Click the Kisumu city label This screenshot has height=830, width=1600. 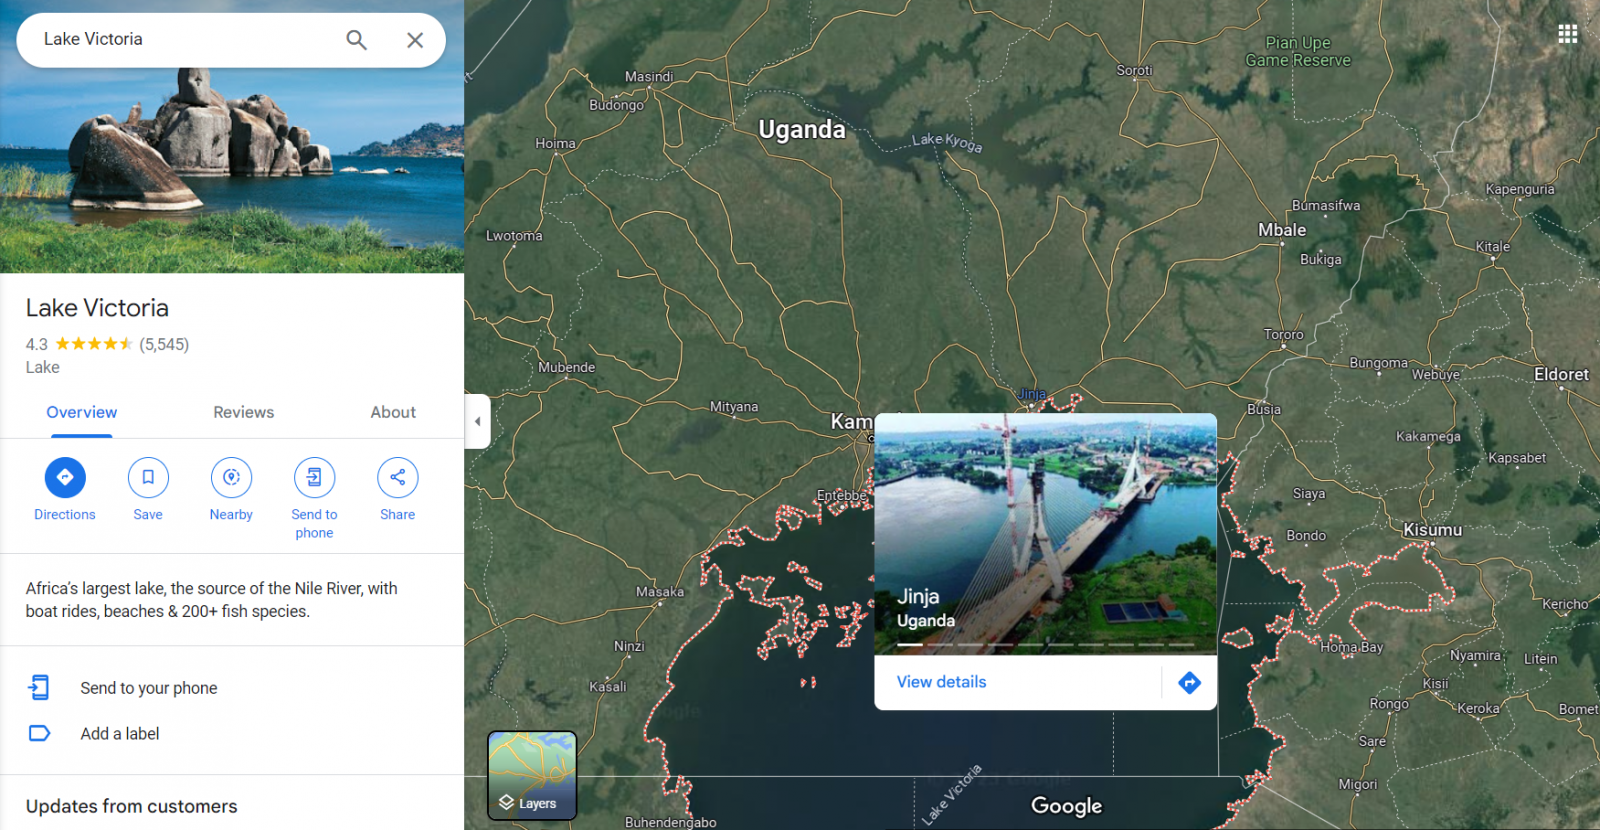click(1432, 530)
